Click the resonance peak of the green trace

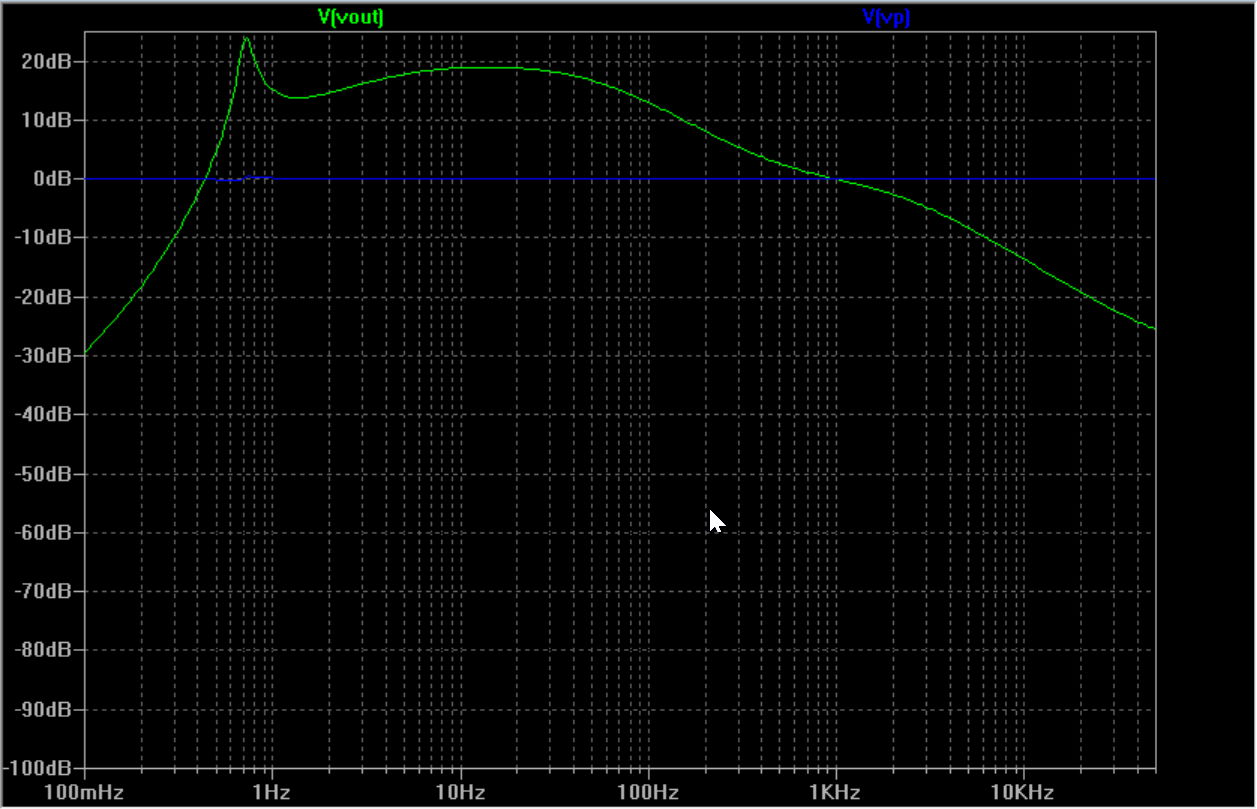click(x=245, y=38)
